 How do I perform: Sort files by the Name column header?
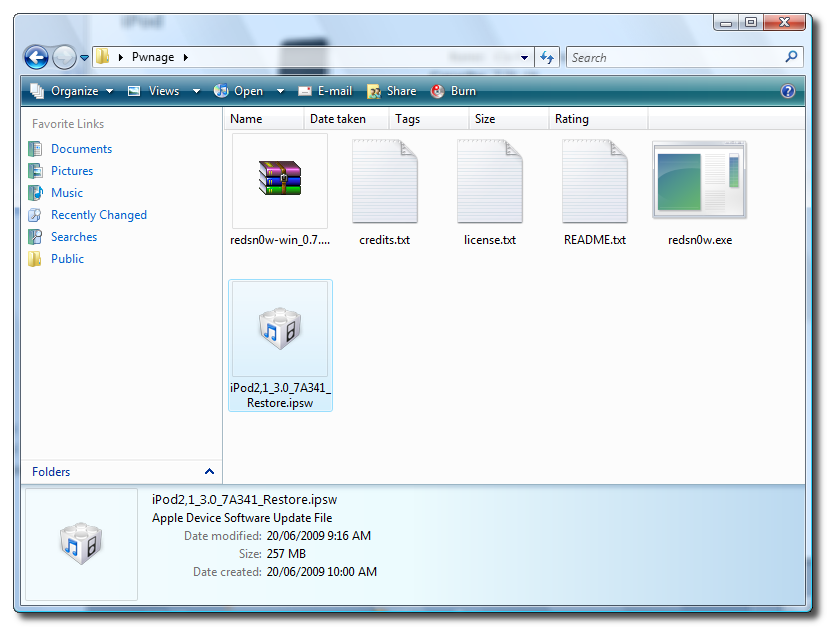pos(246,119)
